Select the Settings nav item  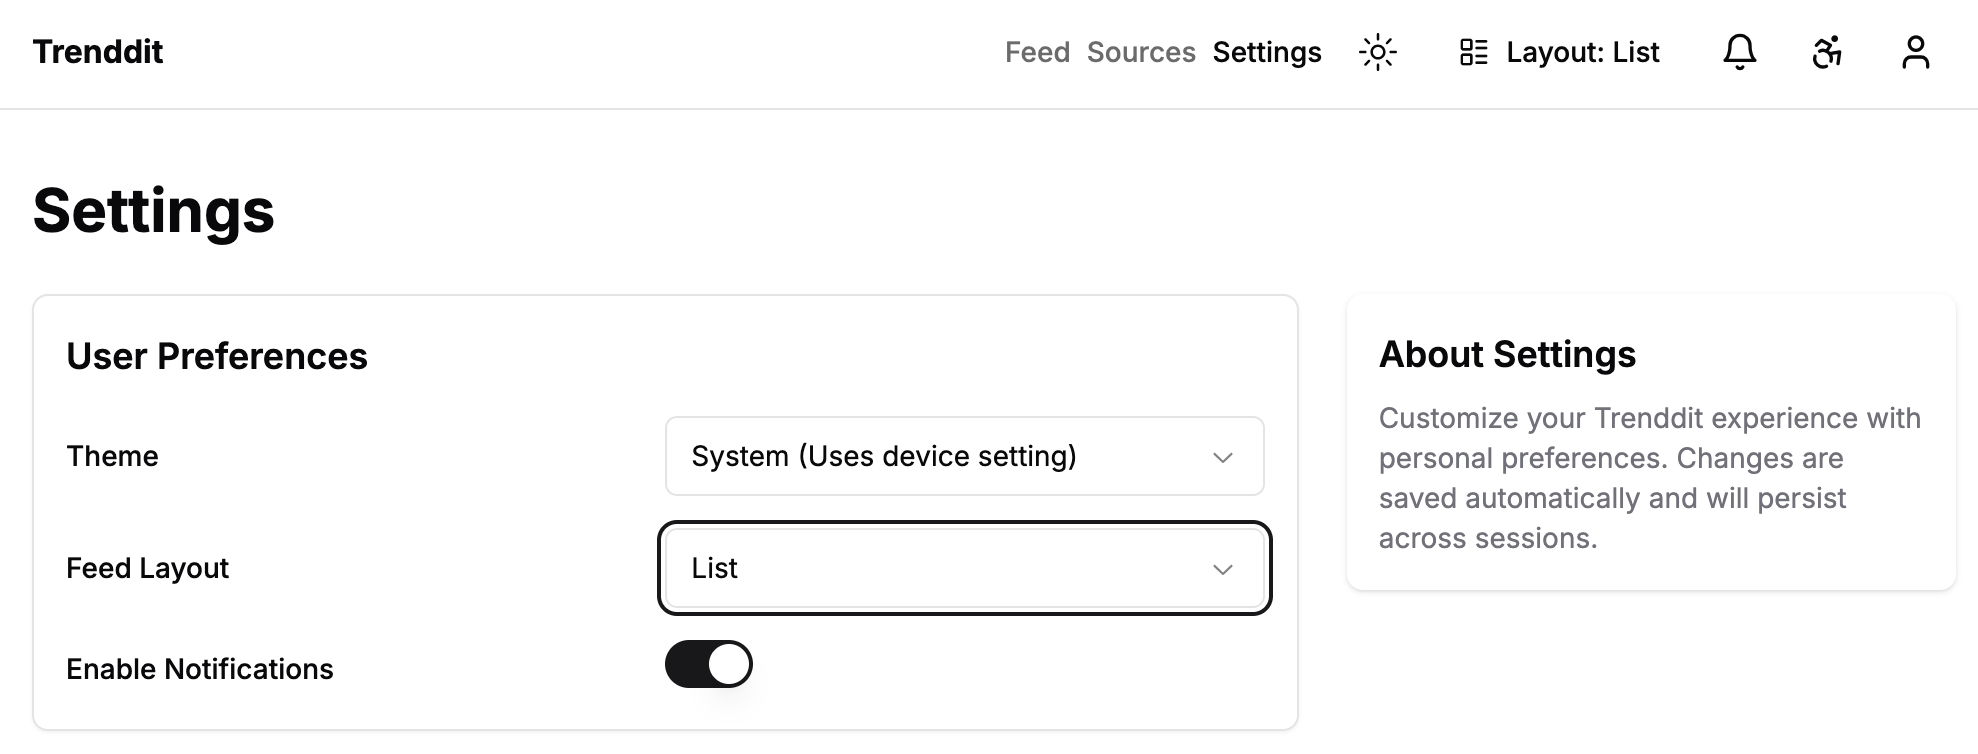pyautogui.click(x=1267, y=52)
